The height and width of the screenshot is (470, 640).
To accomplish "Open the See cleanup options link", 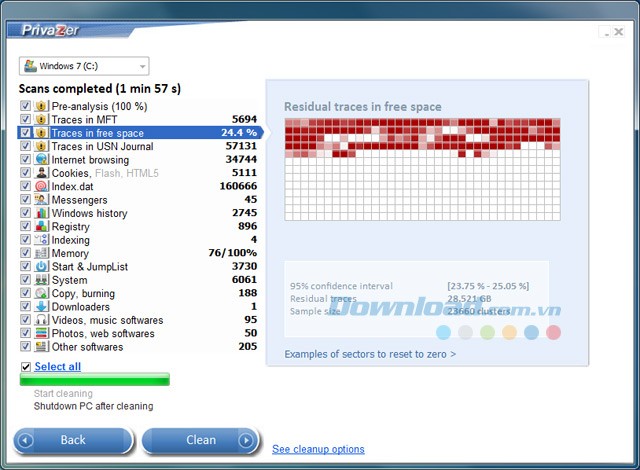I will click(318, 450).
